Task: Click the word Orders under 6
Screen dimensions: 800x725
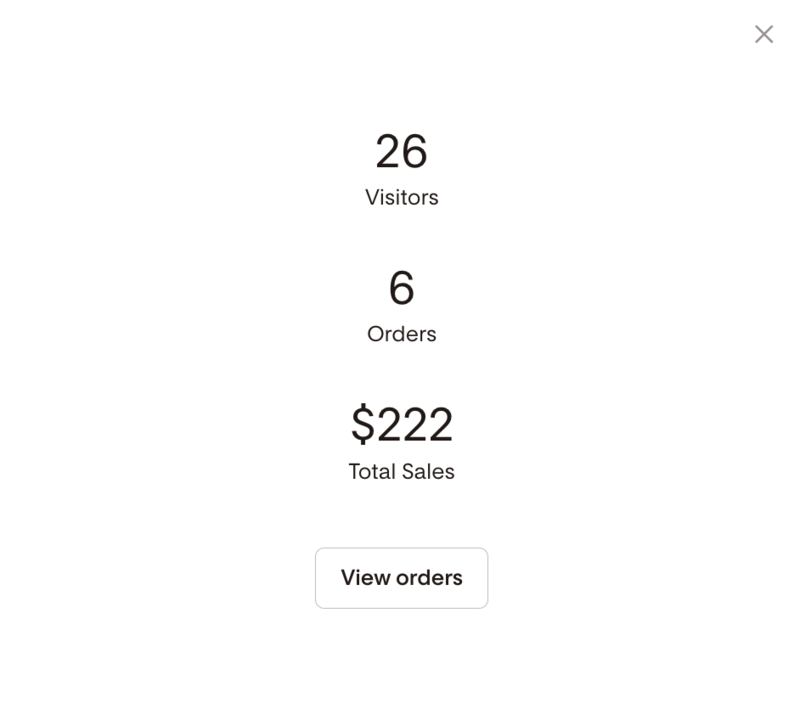Action: [x=402, y=334]
